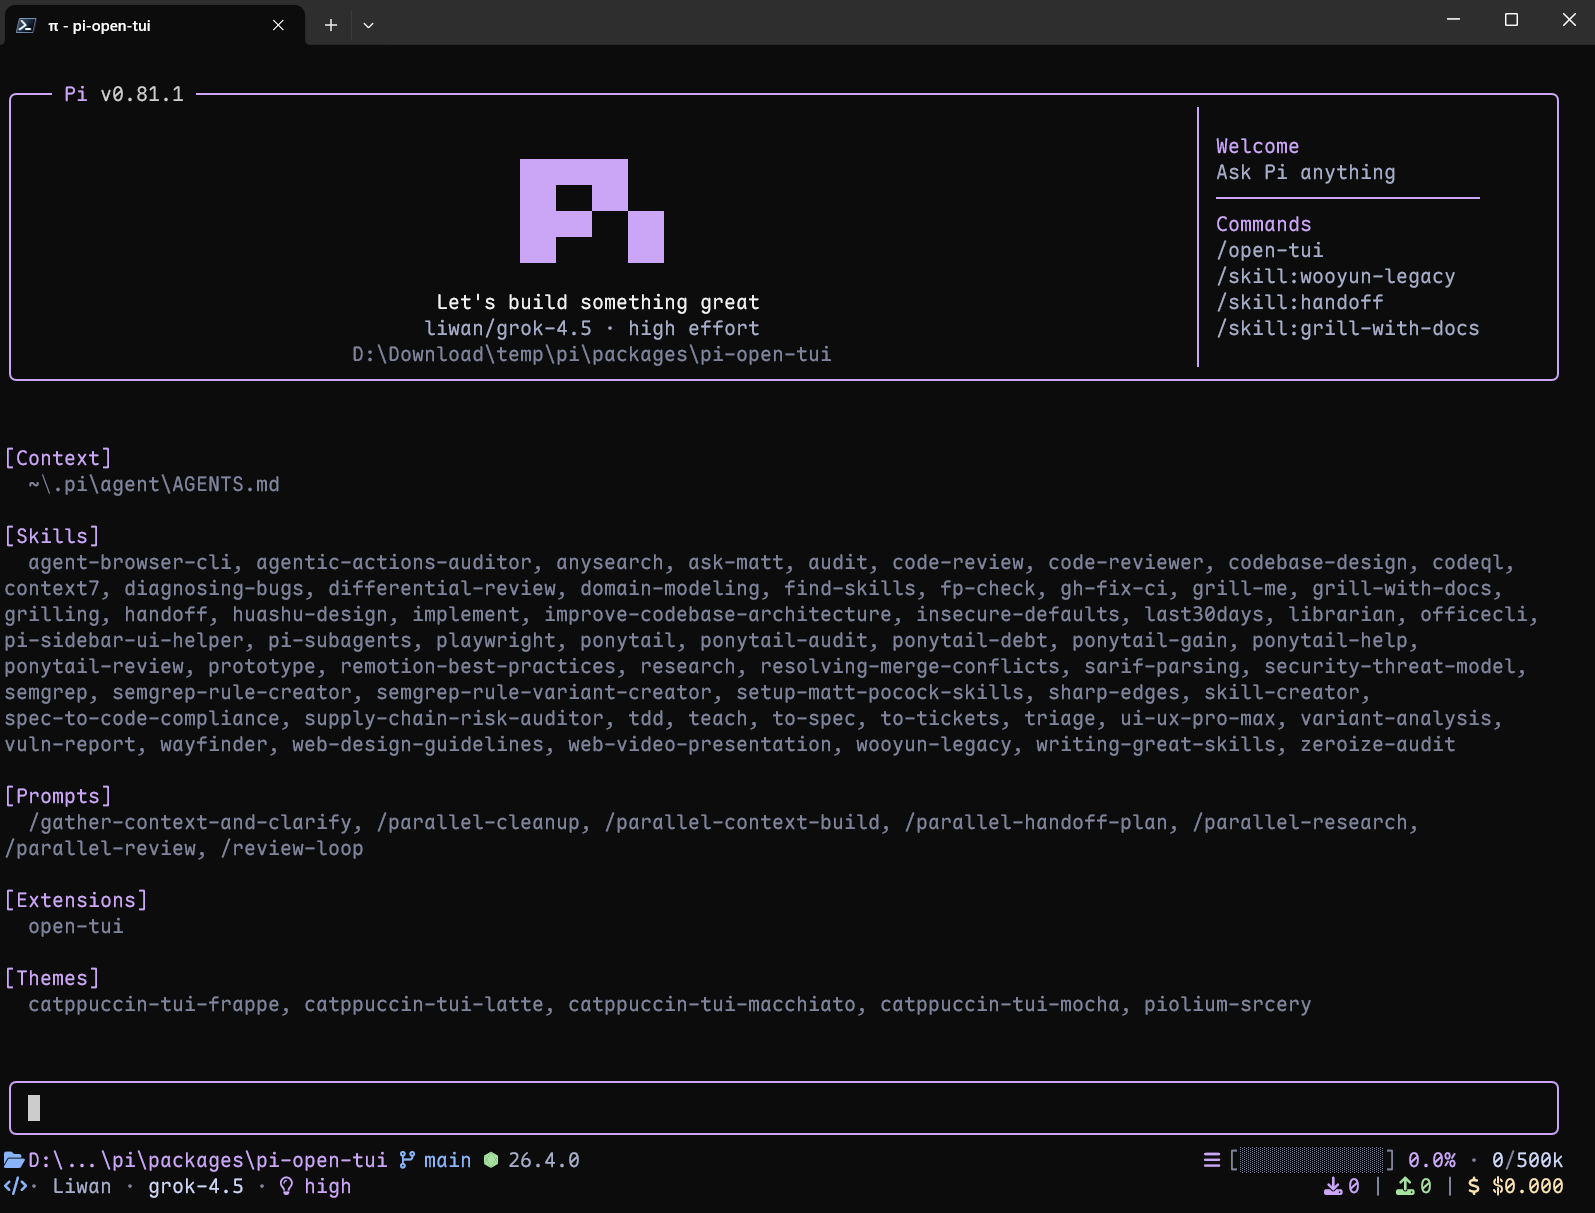Close the pi-open-tui terminal tab
This screenshot has width=1595, height=1213.
pyautogui.click(x=278, y=25)
